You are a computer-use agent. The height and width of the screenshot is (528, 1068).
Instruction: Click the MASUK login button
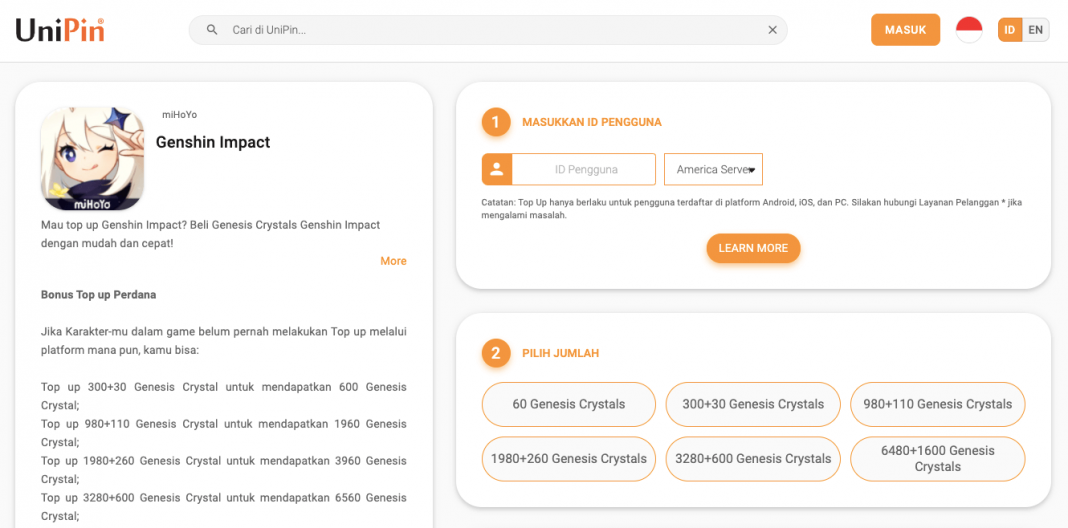tap(905, 30)
